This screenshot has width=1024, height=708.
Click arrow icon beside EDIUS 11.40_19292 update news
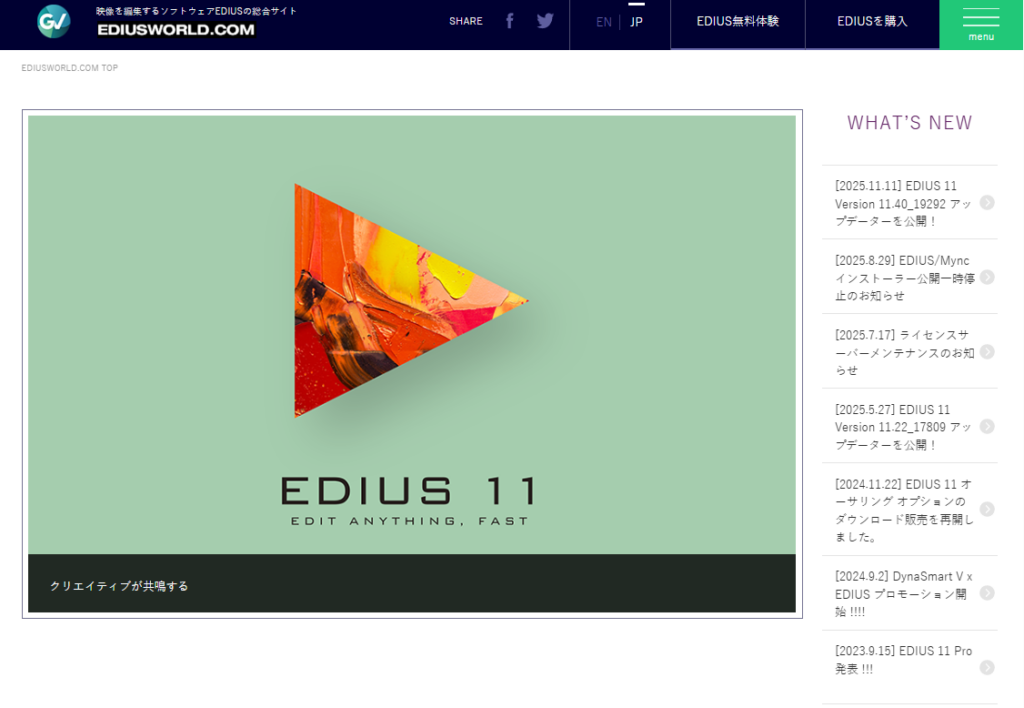click(987, 203)
